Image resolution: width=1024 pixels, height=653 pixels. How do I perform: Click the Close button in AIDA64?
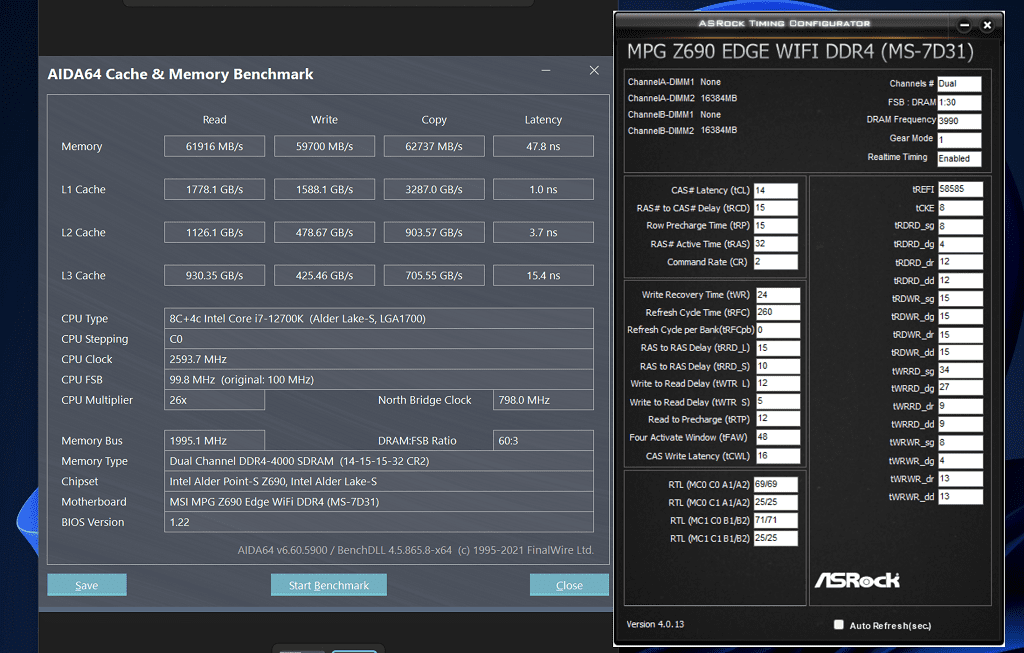click(x=569, y=585)
